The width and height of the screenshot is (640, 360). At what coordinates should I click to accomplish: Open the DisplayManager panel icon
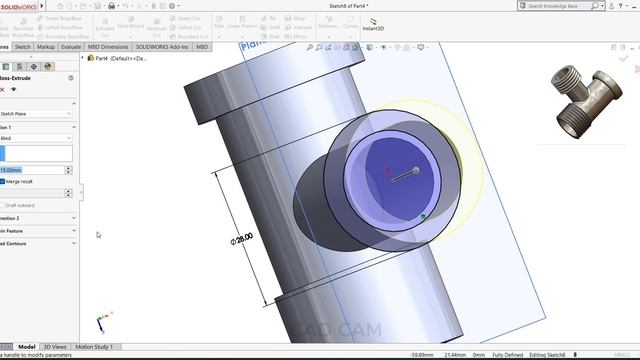pyautogui.click(x=48, y=67)
